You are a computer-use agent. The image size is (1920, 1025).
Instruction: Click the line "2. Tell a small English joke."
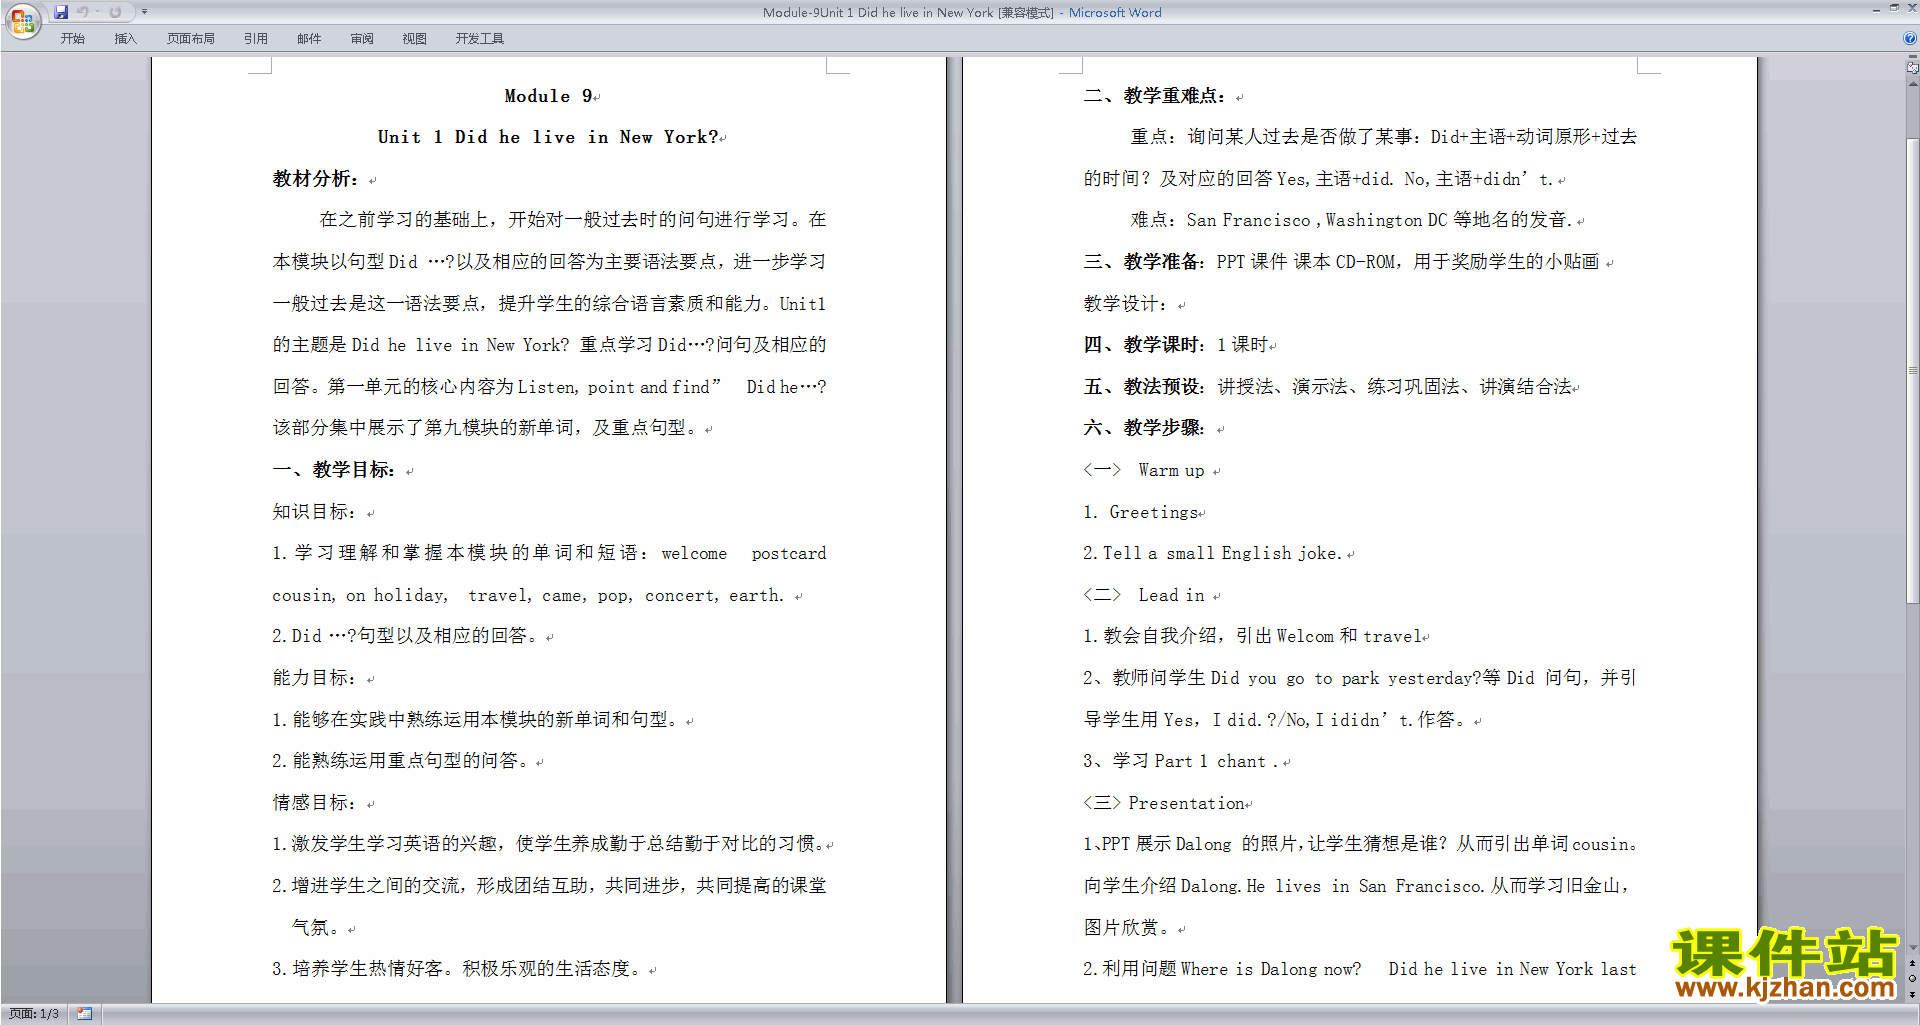click(1212, 553)
